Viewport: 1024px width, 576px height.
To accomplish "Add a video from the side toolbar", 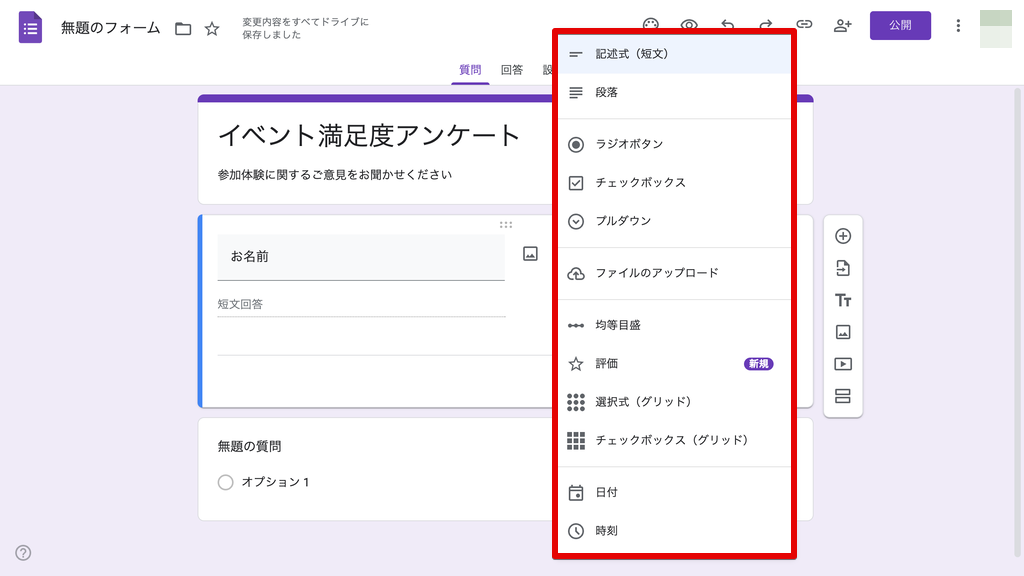I will click(843, 364).
